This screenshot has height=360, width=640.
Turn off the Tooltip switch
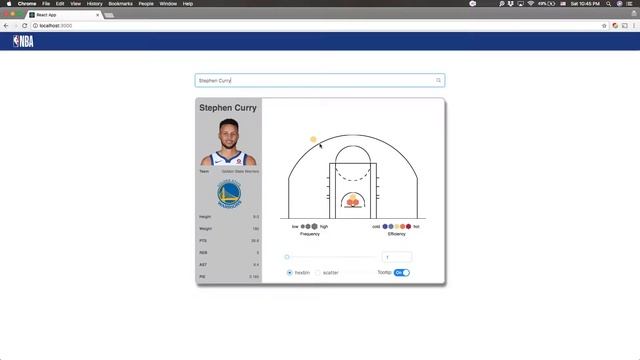coord(402,273)
